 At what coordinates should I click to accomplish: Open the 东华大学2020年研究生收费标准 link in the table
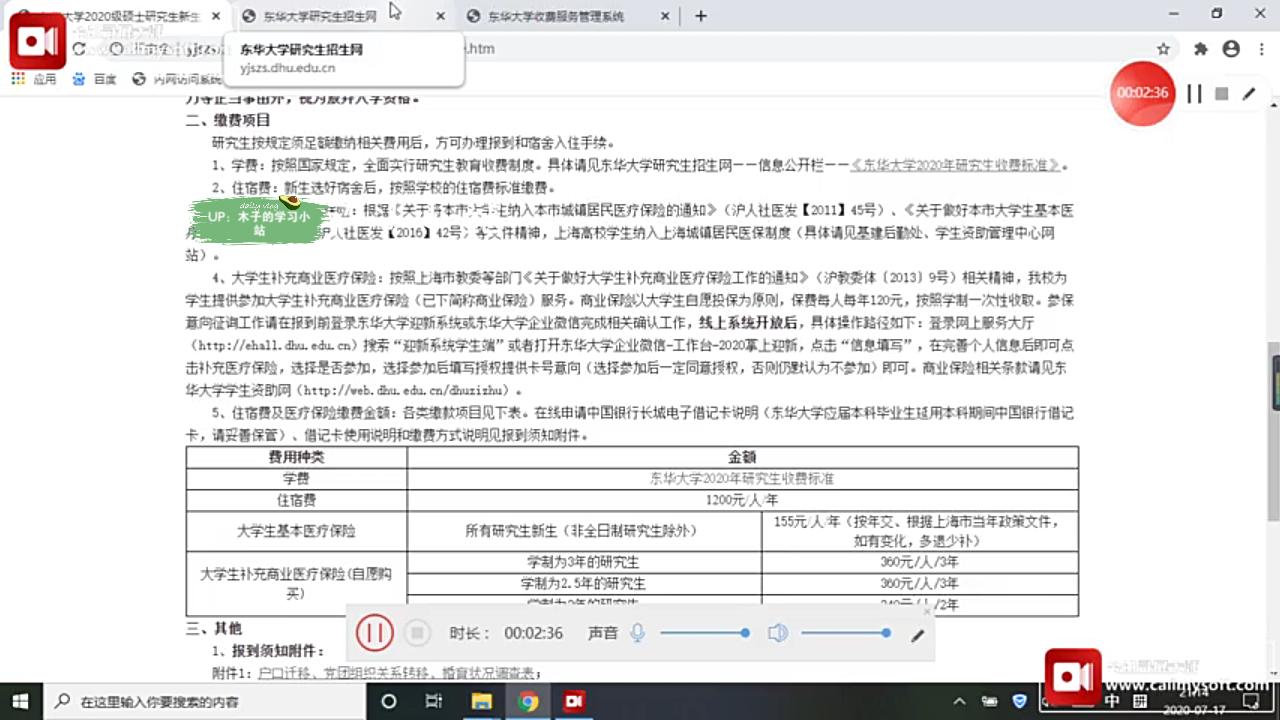[x=742, y=478]
